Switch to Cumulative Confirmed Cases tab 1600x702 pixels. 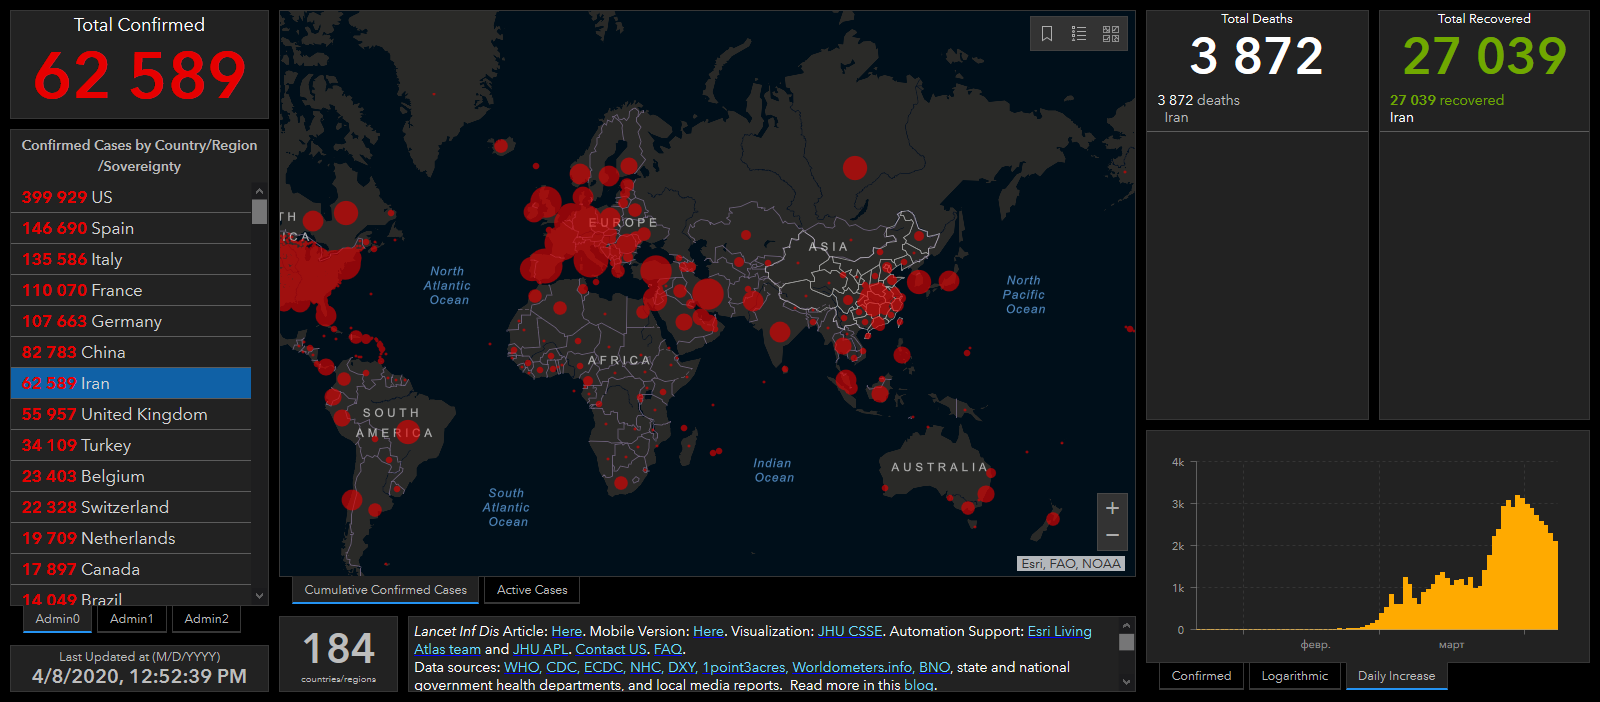tap(386, 590)
